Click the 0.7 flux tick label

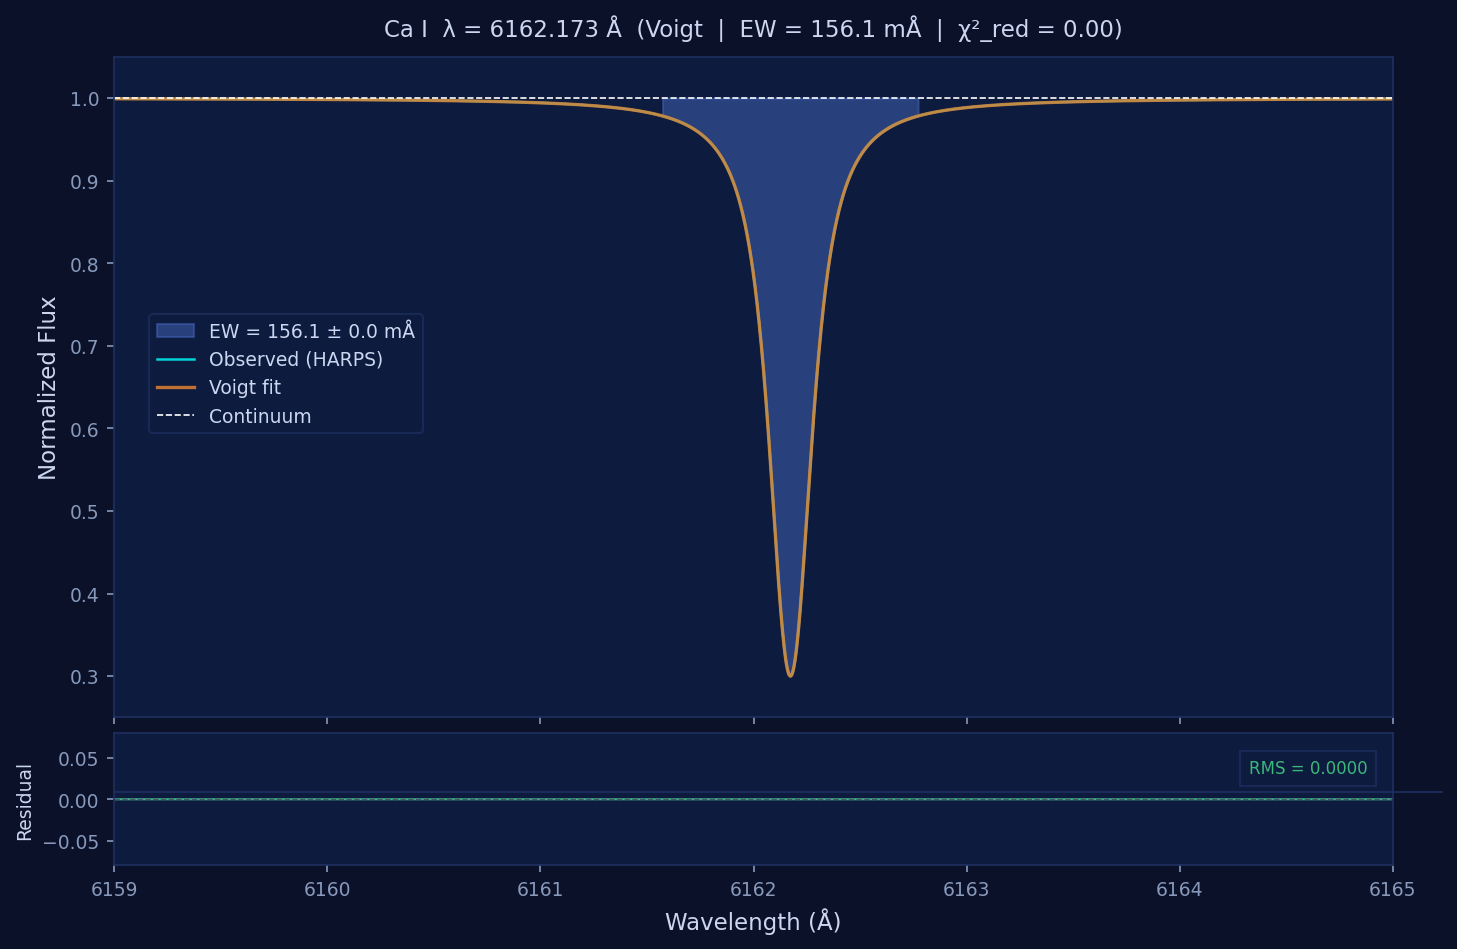84,347
